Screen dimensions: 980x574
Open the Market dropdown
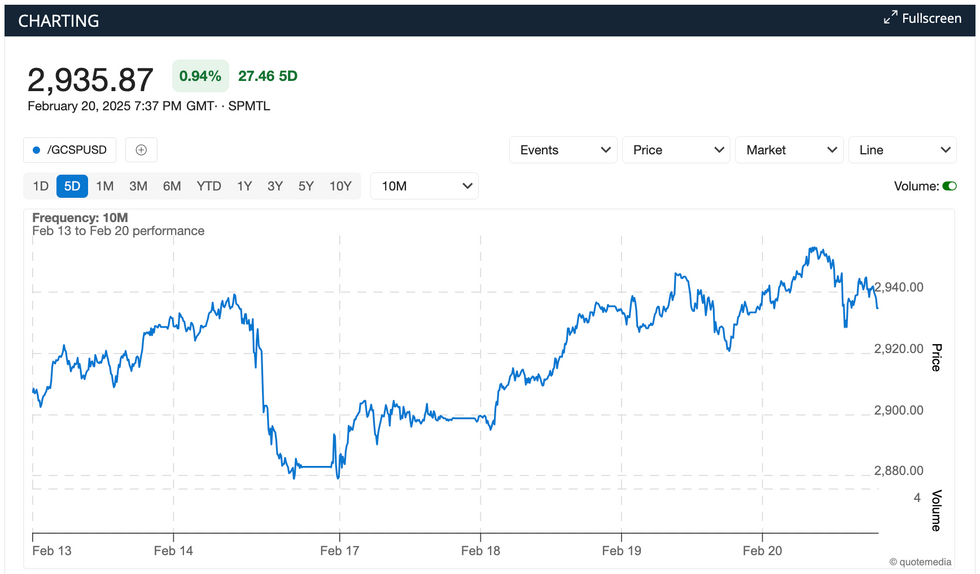click(789, 150)
